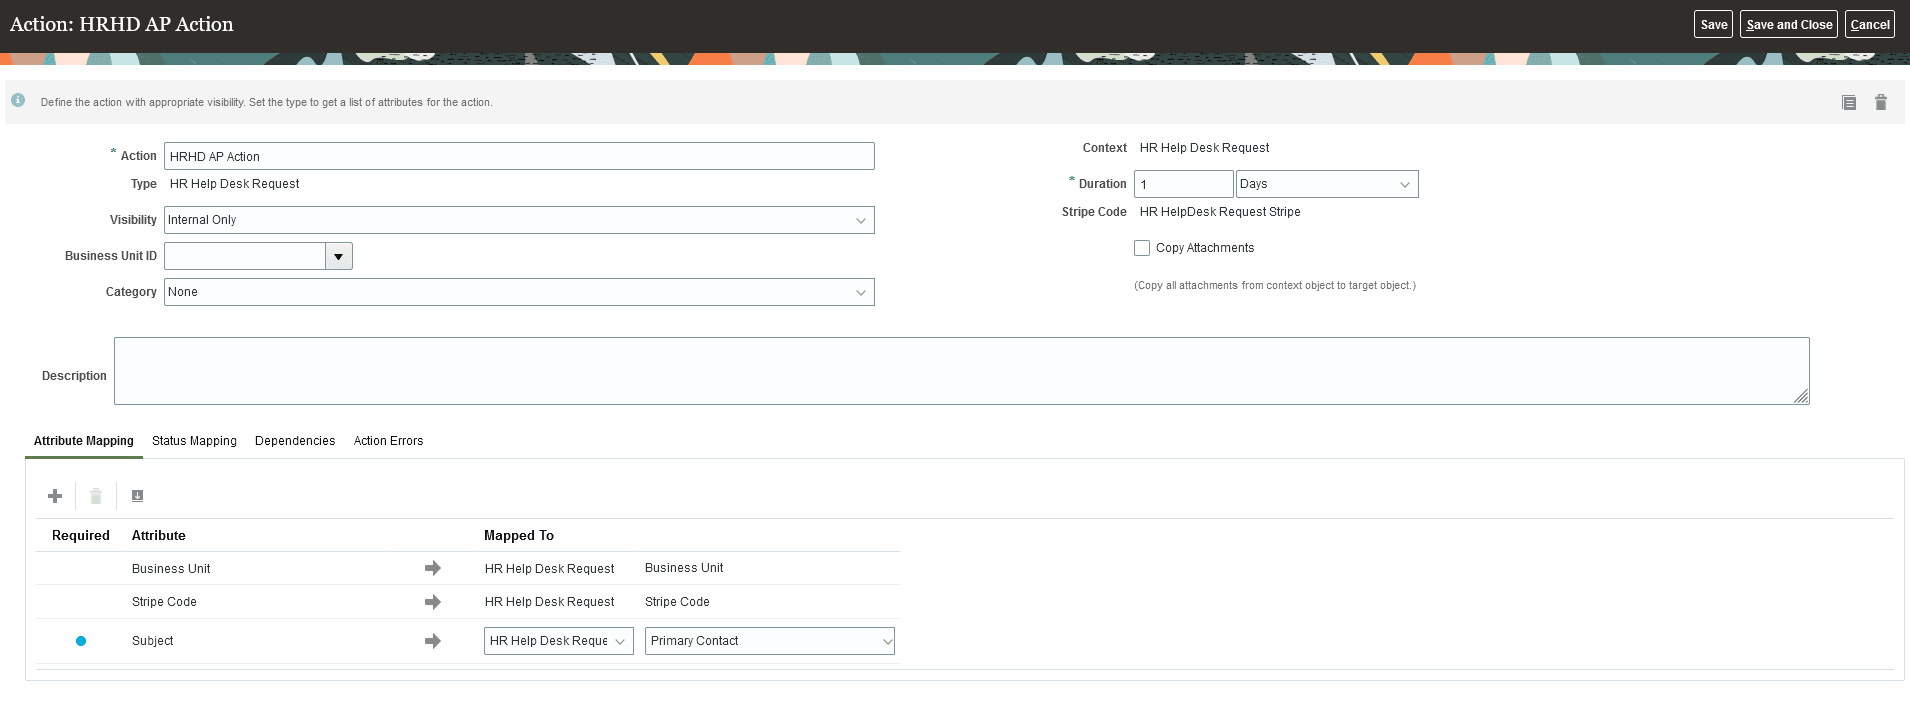Click the Description resize handle
This screenshot has width=1910, height=718.
coord(1801,396)
